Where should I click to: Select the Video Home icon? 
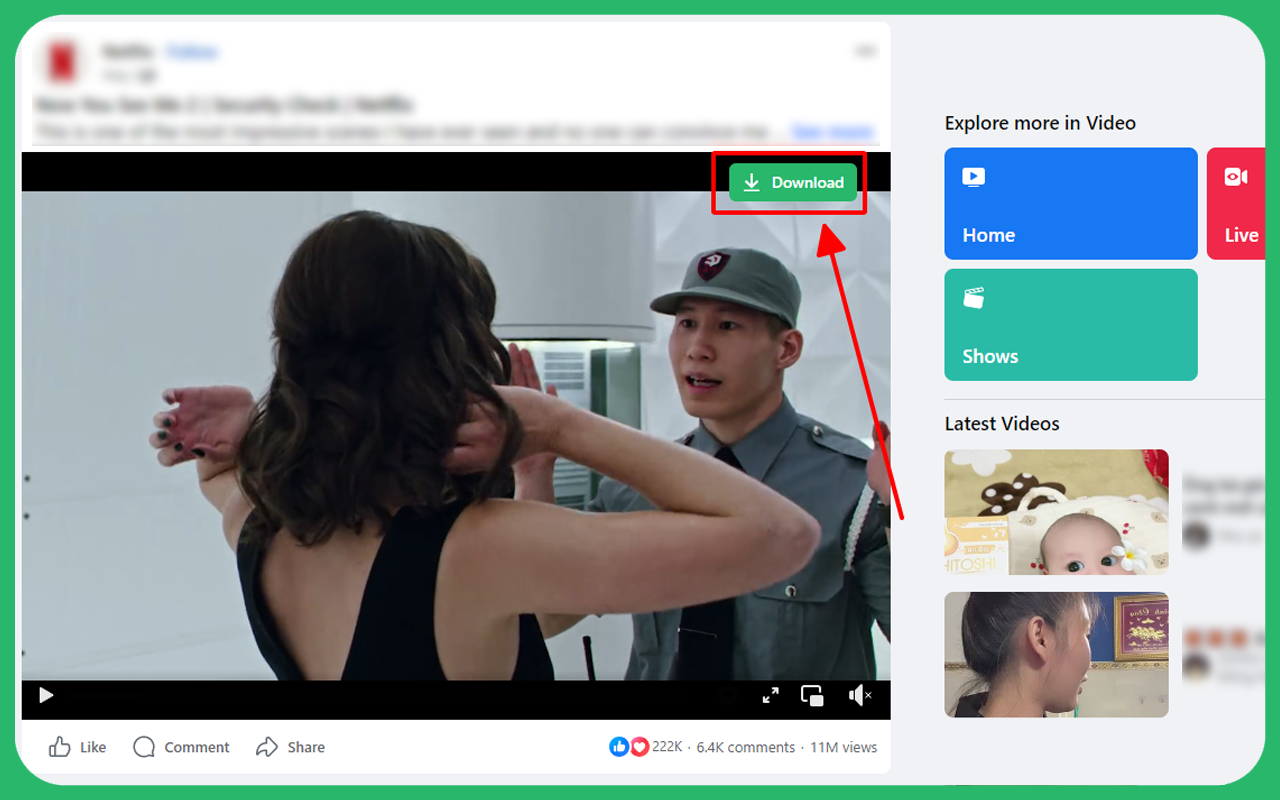click(973, 176)
